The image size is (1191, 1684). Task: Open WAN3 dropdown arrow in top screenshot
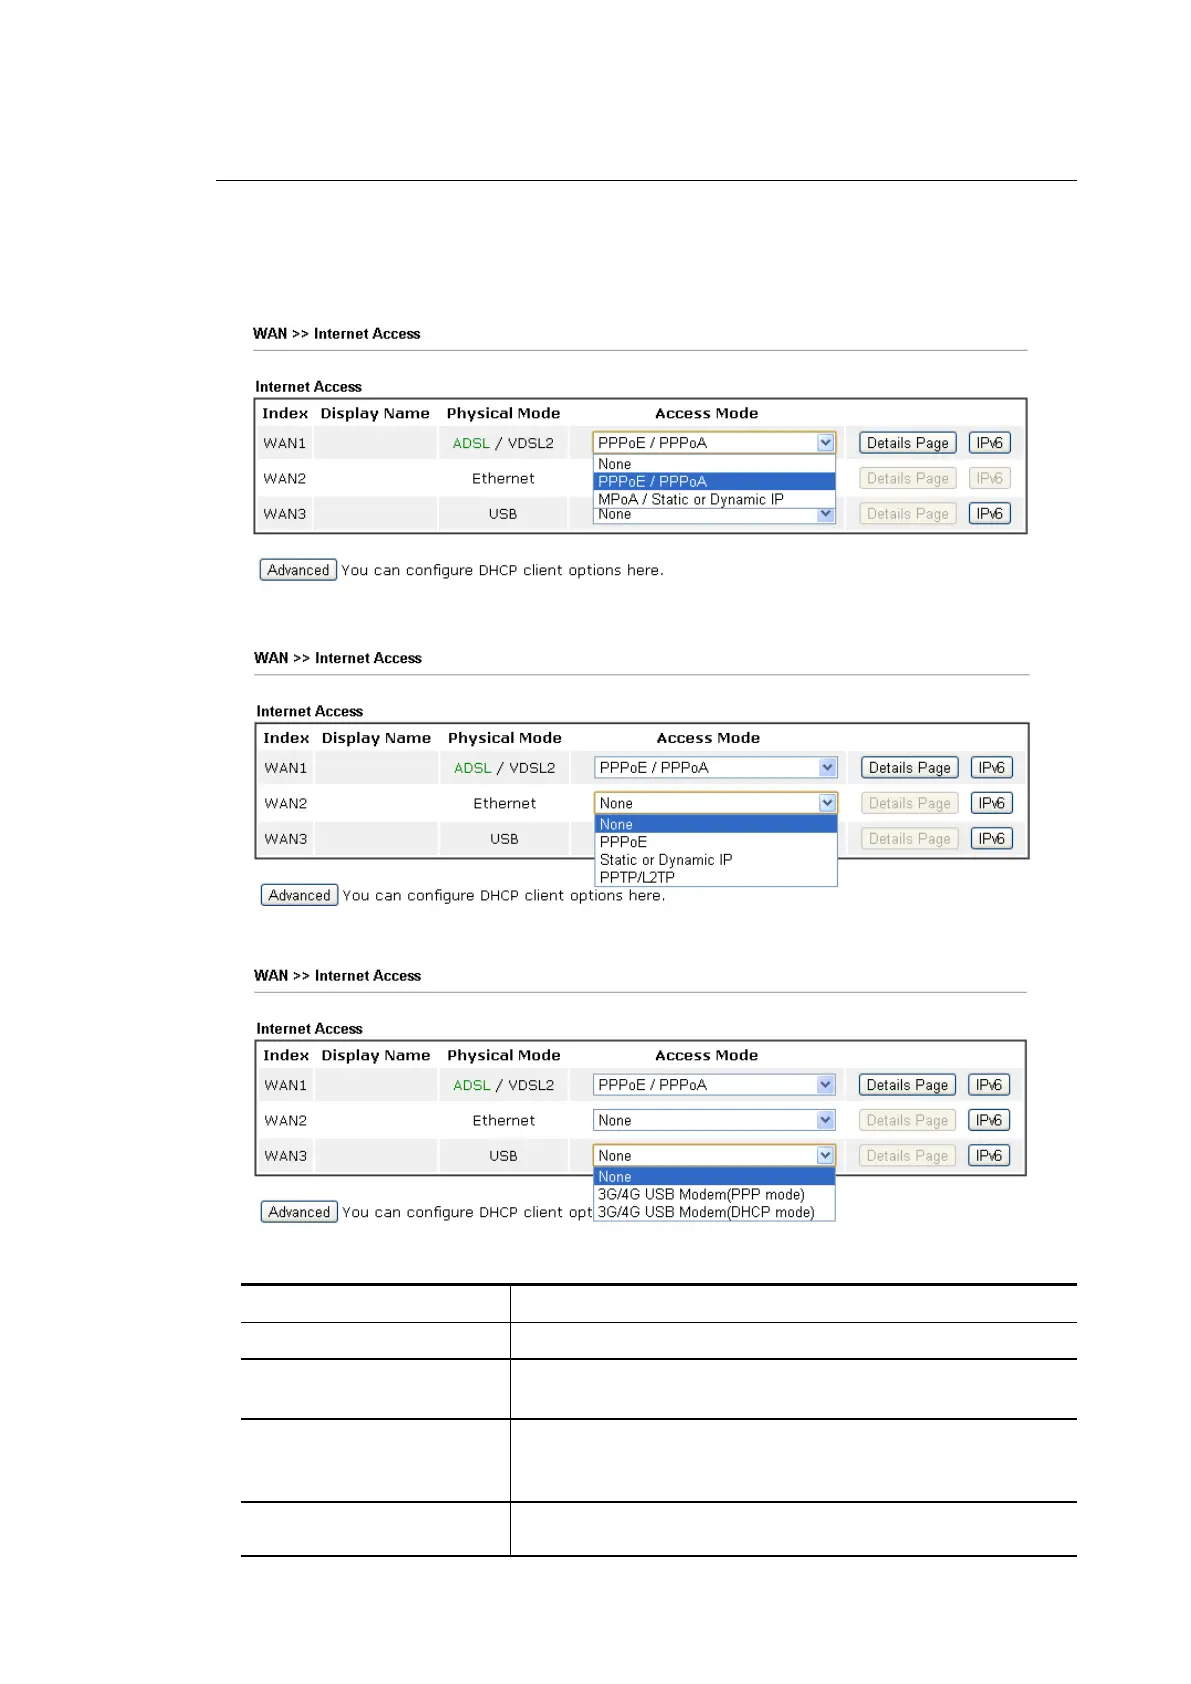coord(825,514)
